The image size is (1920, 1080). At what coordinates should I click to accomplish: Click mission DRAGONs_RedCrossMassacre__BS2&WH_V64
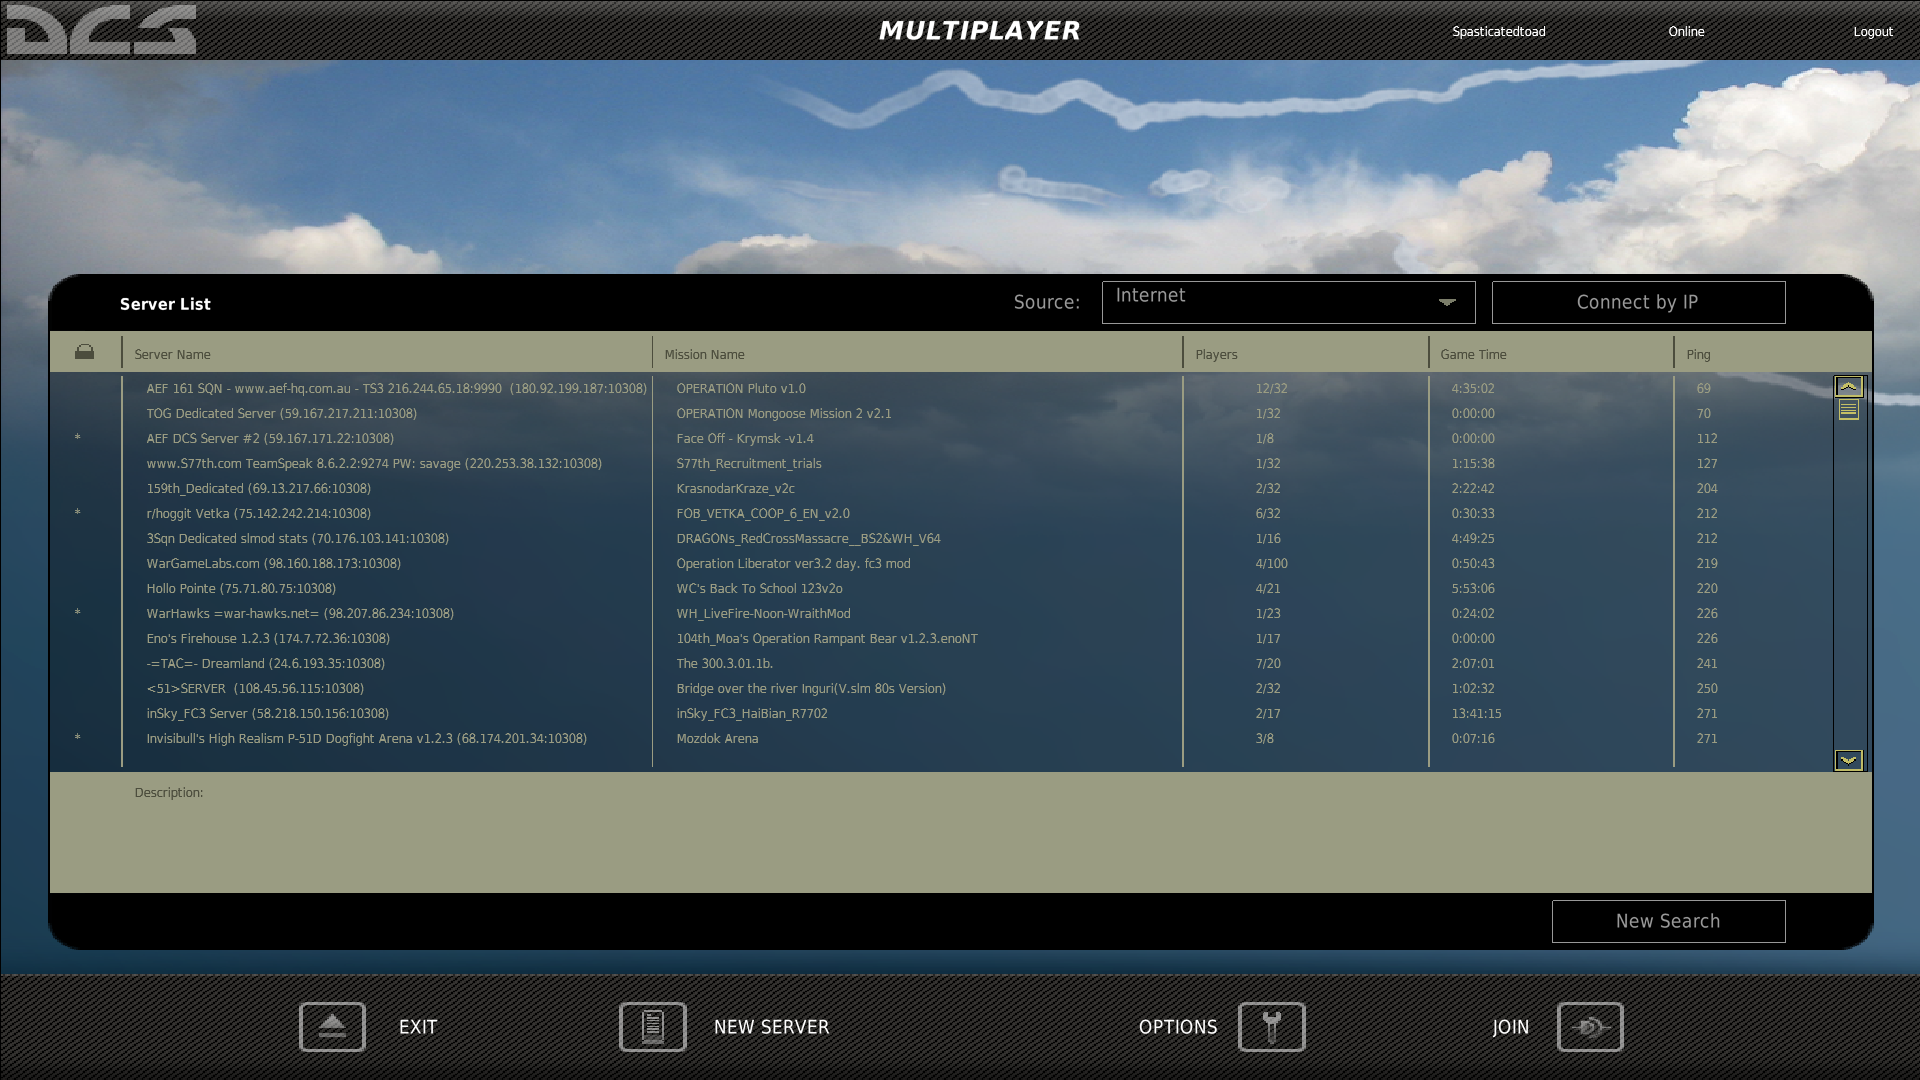click(x=808, y=538)
